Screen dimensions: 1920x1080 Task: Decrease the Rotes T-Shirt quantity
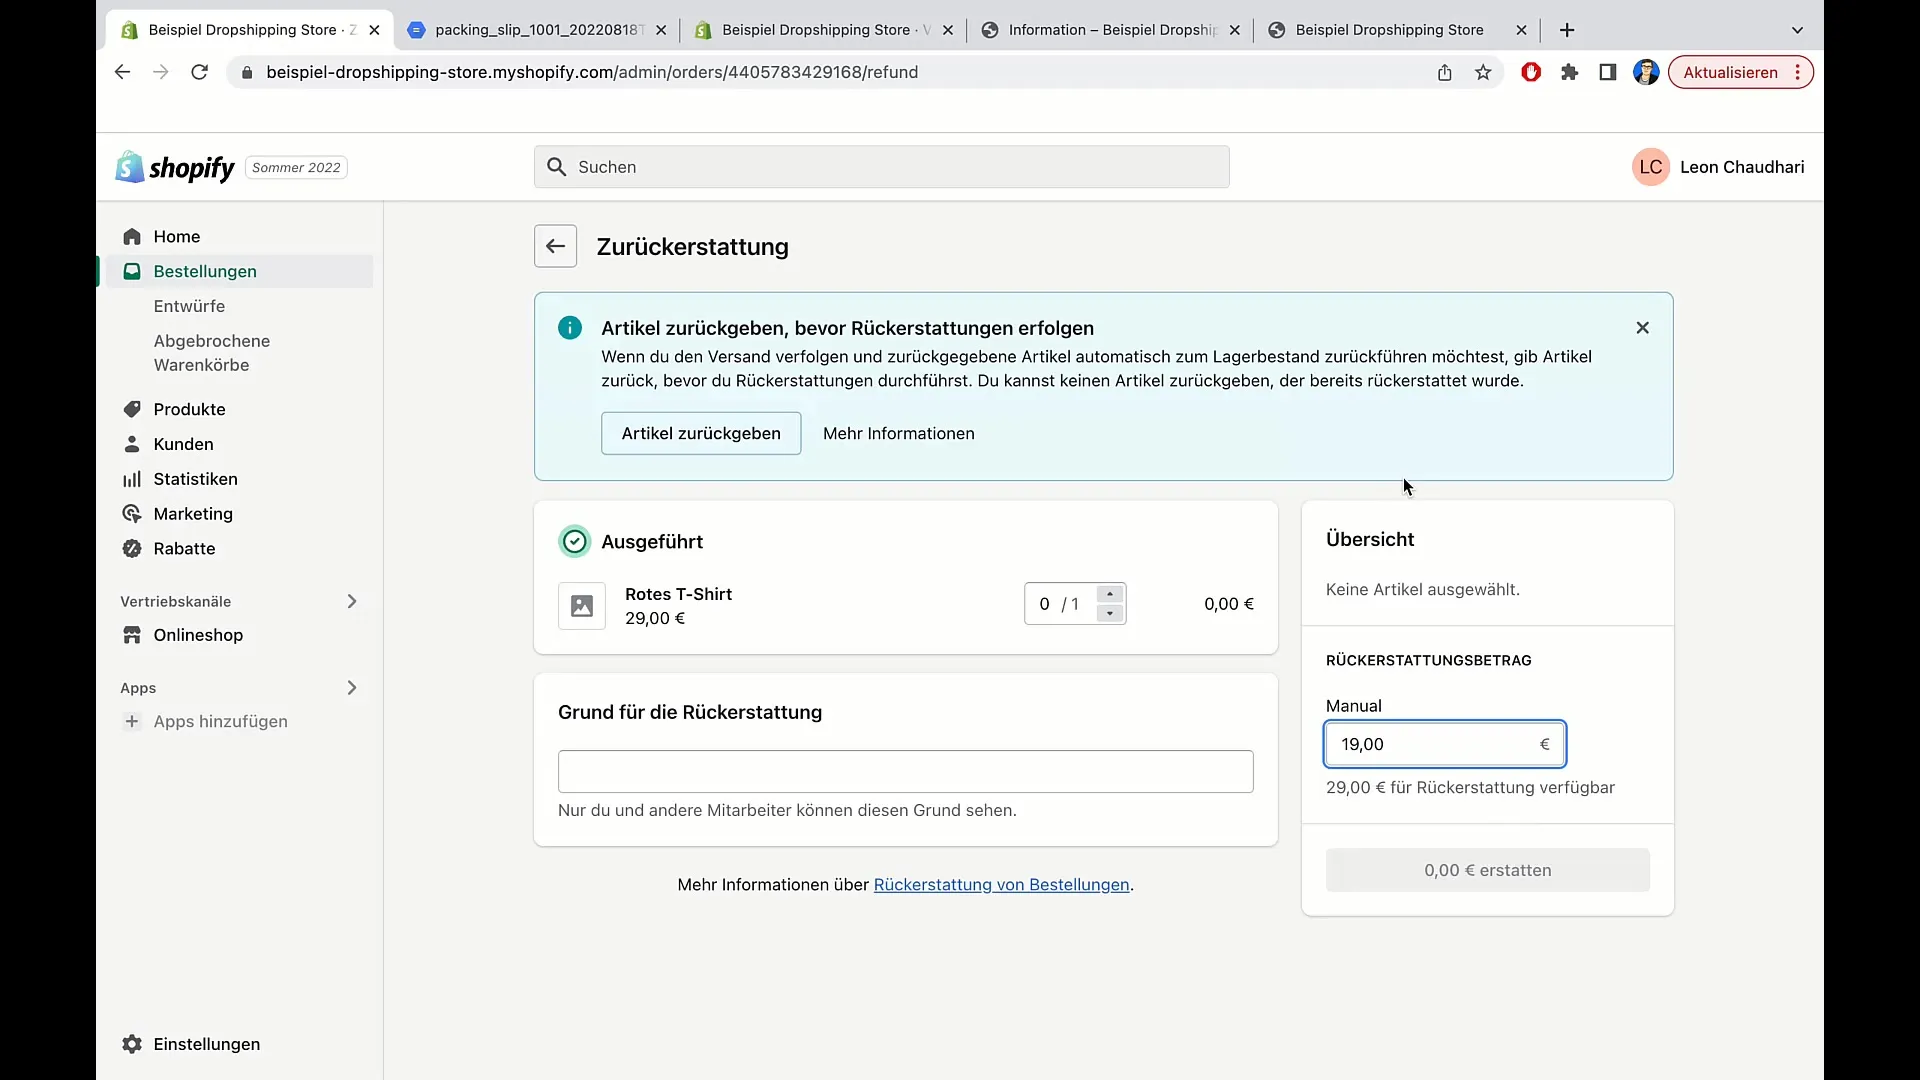coord(1110,613)
